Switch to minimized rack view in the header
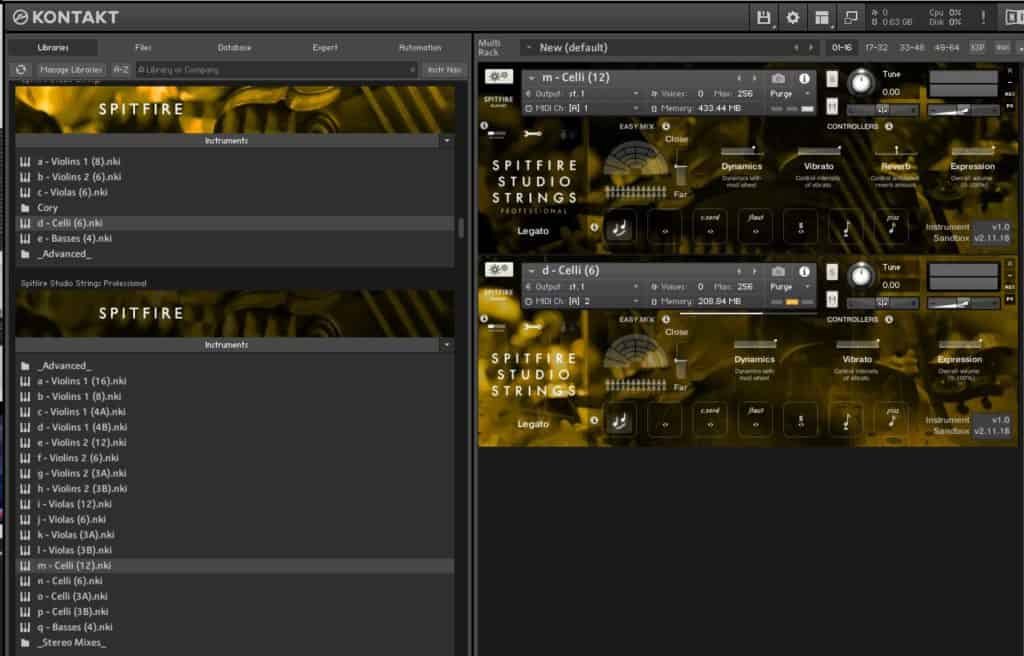 (850, 18)
